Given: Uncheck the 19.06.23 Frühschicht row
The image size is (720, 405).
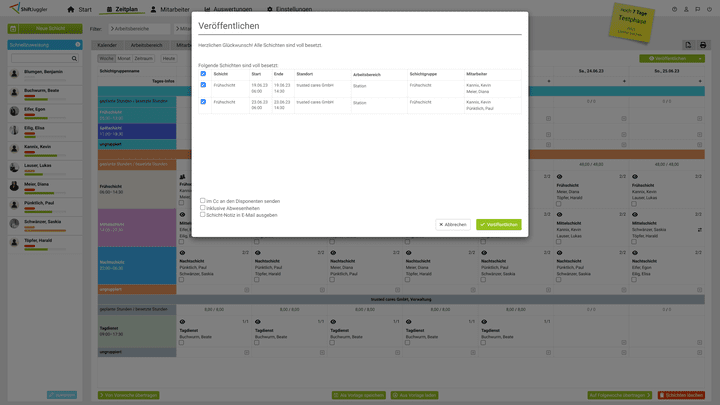Looking at the screenshot, I should (x=203, y=86).
